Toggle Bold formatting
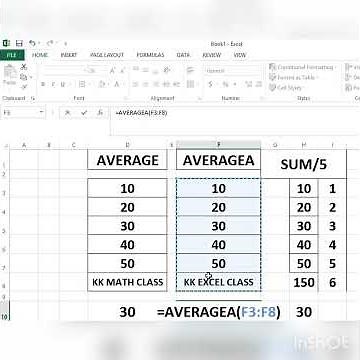360x360 pixels. (x=43, y=85)
